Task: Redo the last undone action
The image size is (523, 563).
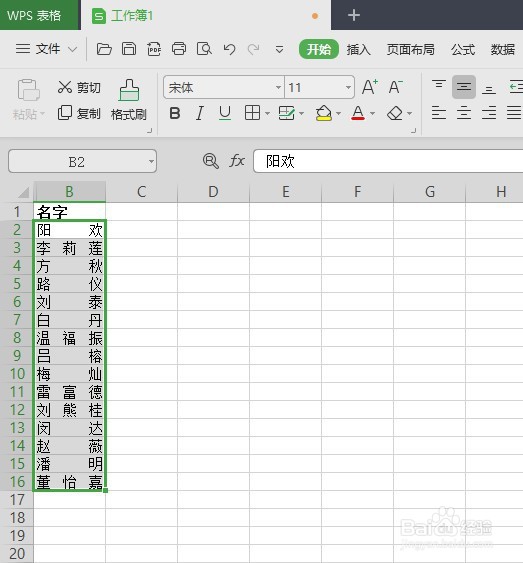Action: click(253, 49)
